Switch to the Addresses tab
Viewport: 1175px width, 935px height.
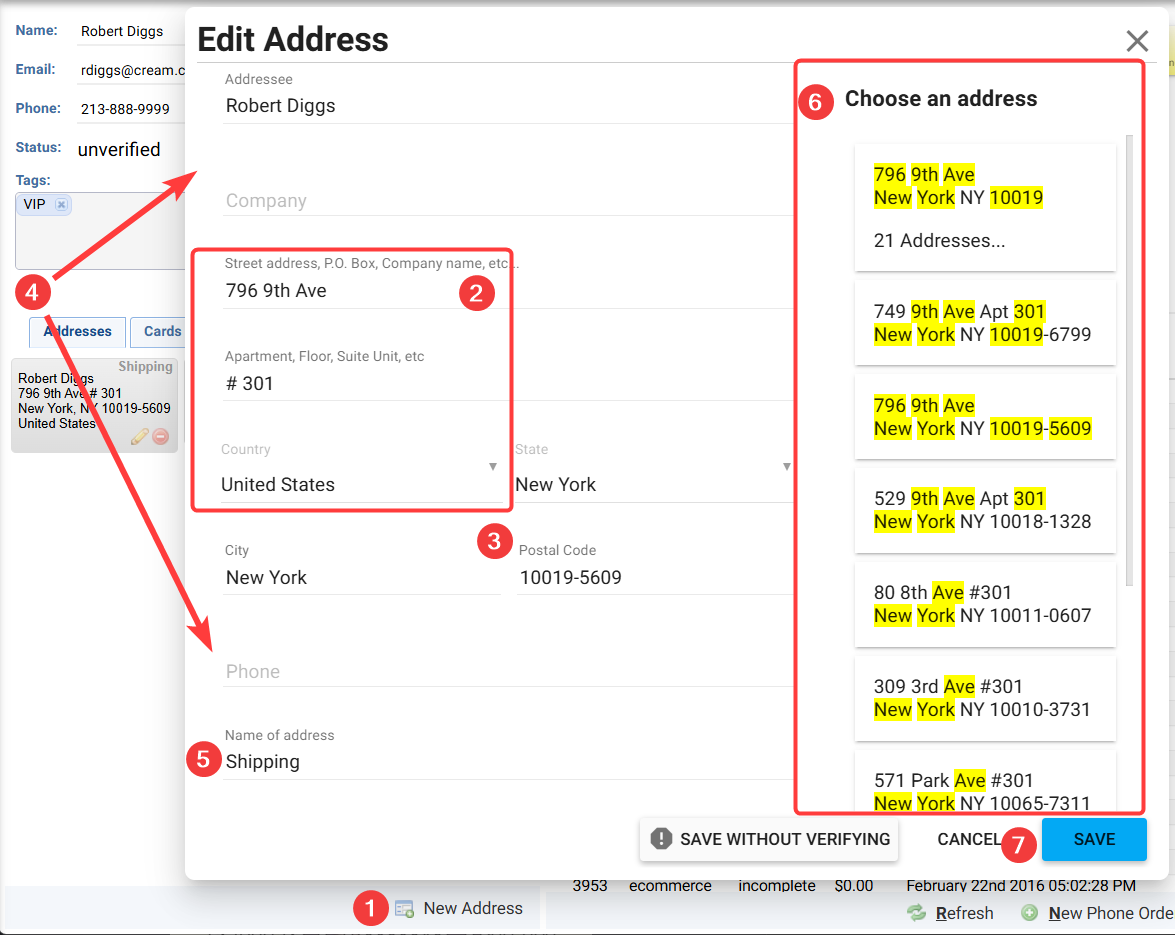(78, 332)
